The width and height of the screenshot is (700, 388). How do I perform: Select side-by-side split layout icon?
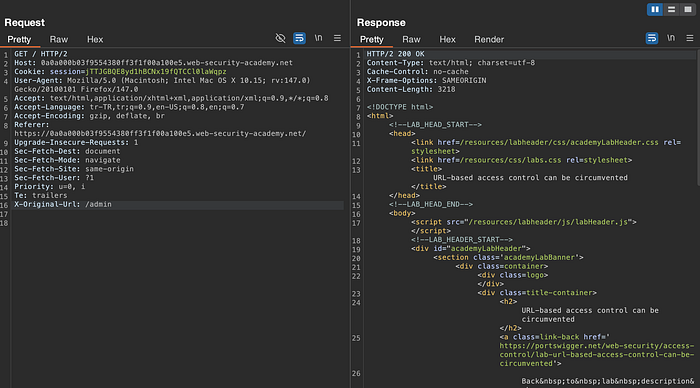click(x=655, y=9)
